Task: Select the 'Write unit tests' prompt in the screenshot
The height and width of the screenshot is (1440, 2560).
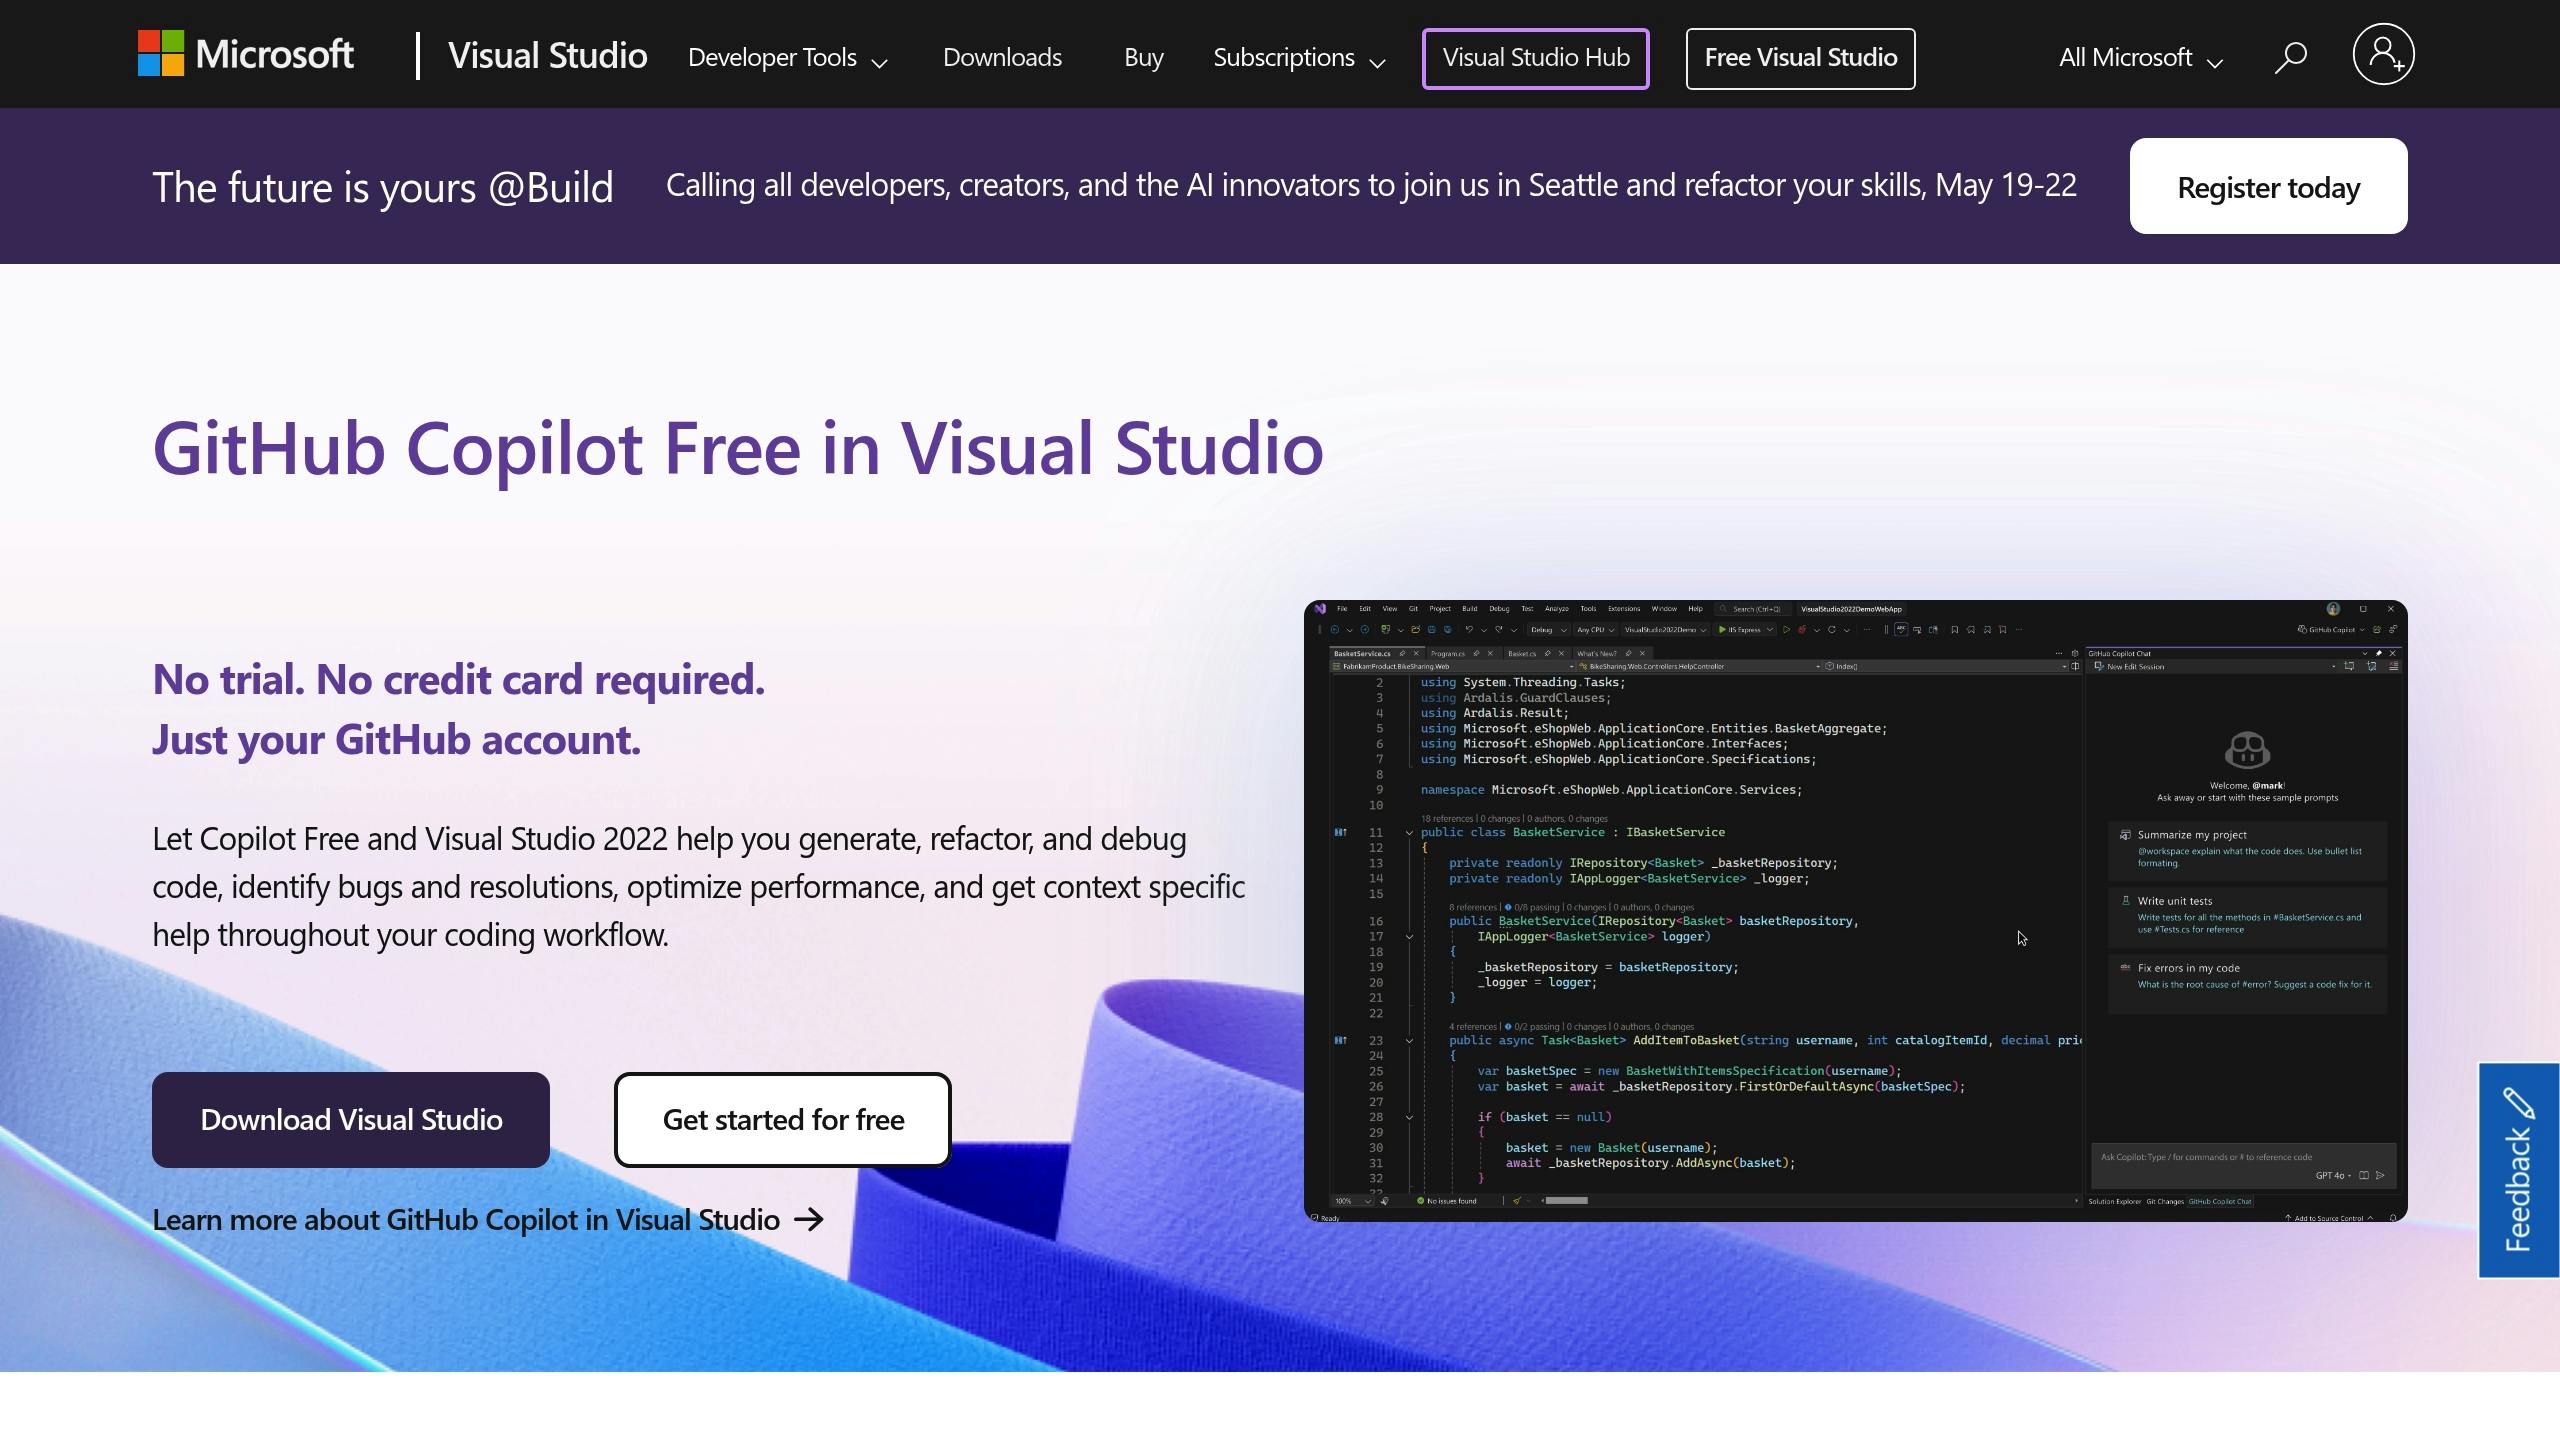Action: [x=2247, y=915]
